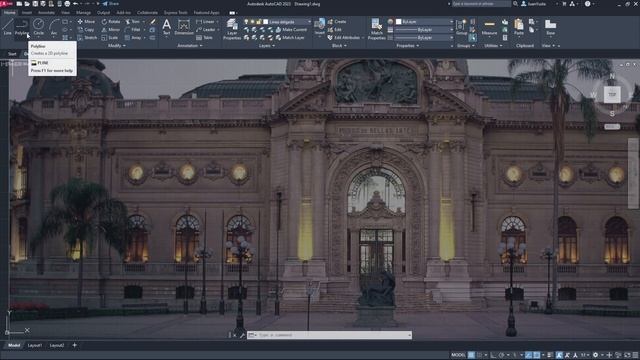Activate the Array command

tap(133, 38)
